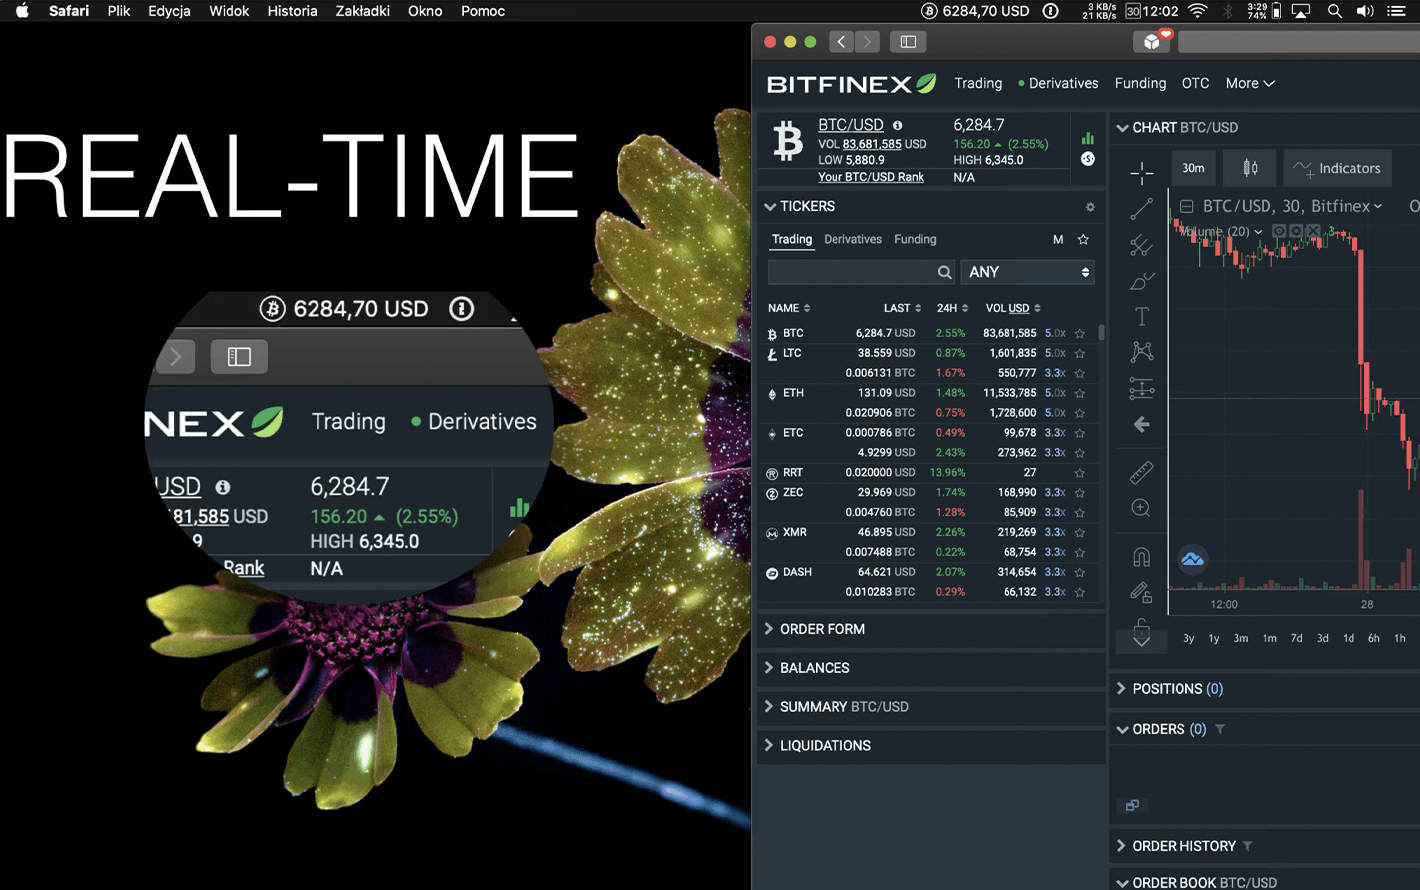Set chart range to 7d
Viewport: 1420px width, 890px height.
pyautogui.click(x=1296, y=638)
